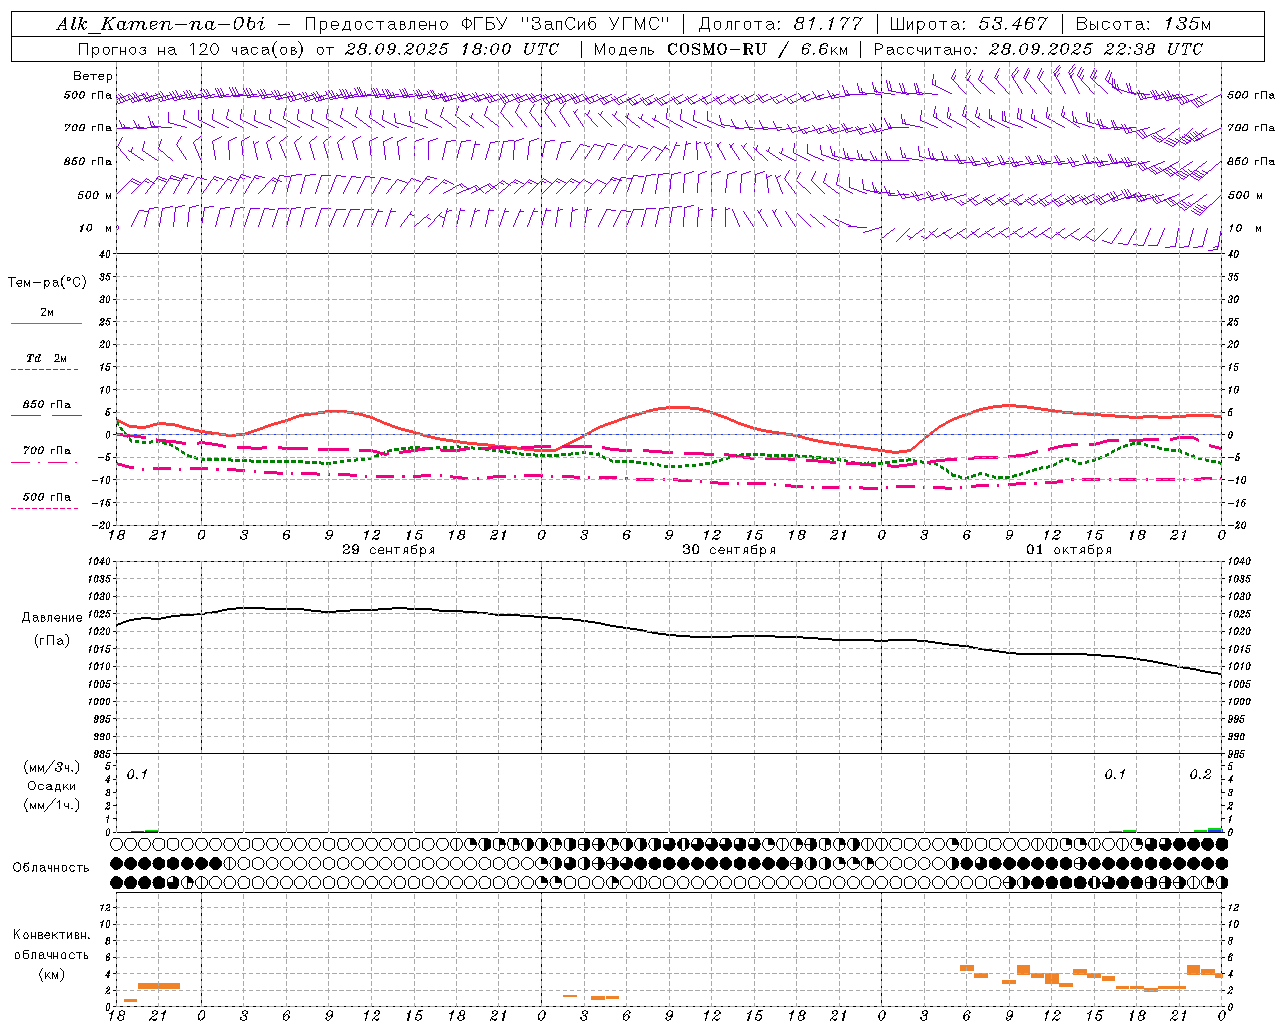
Task: Click the station title Alk_Kamen-na-Obi
Action: tap(161, 24)
